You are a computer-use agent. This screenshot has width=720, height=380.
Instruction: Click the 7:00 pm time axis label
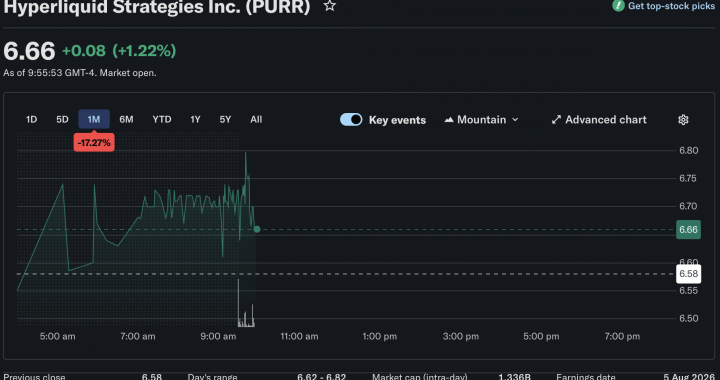click(622, 336)
